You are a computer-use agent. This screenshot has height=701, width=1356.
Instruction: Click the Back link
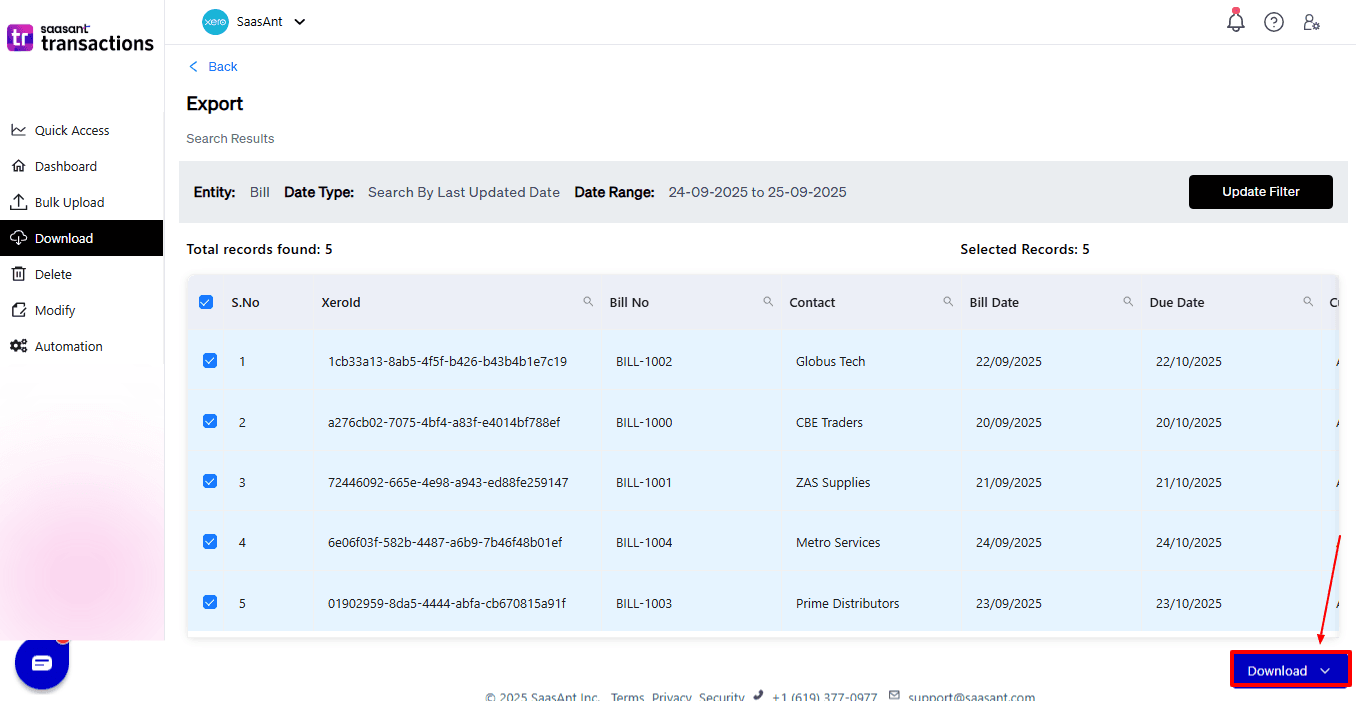[214, 67]
